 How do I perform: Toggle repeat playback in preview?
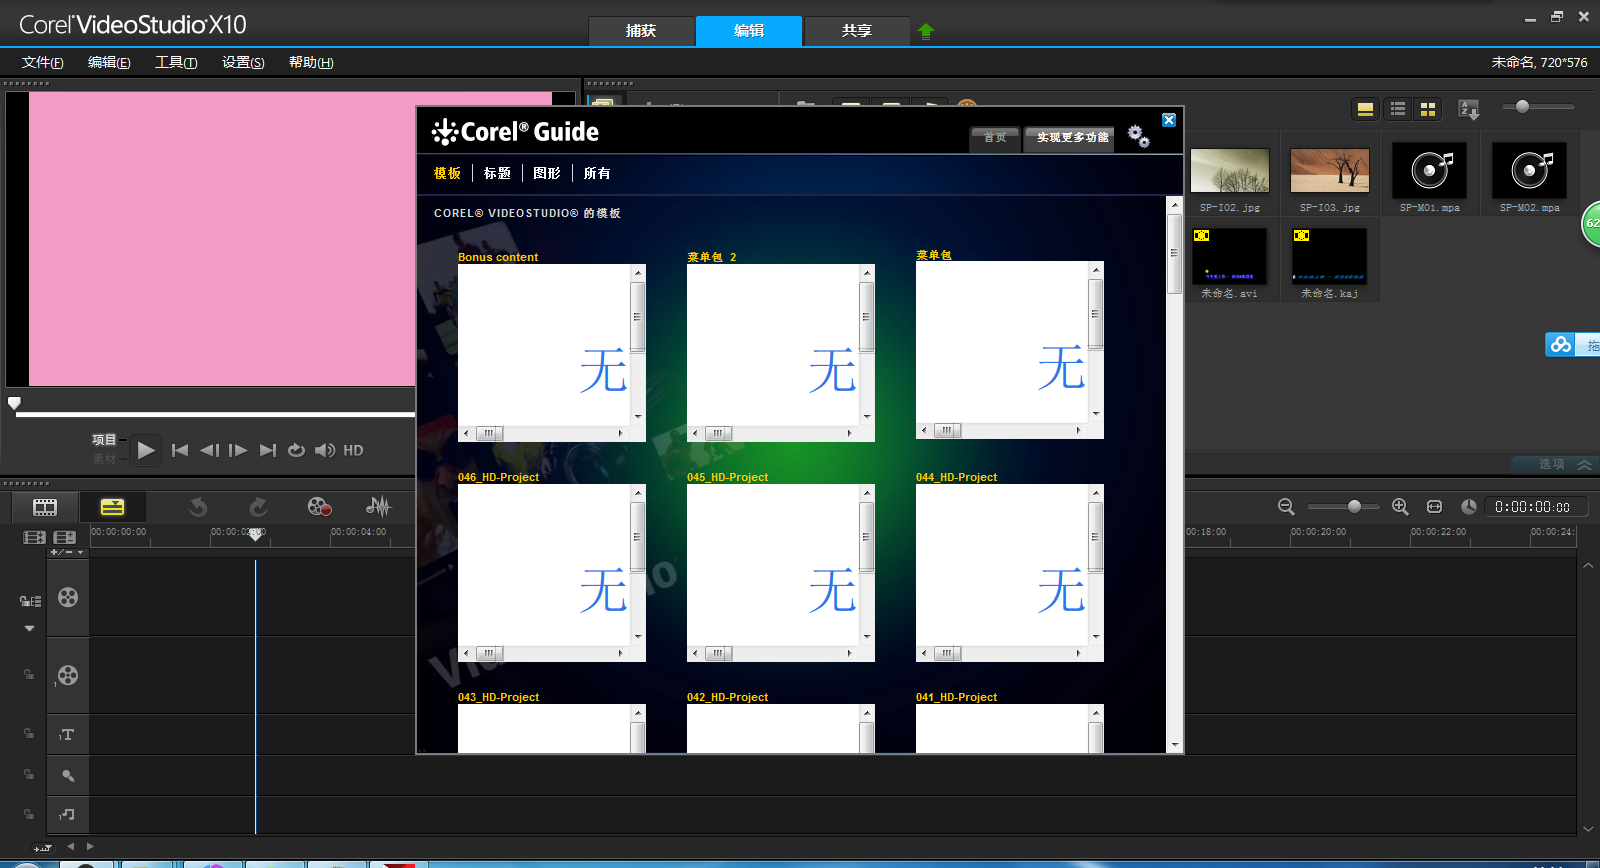[x=296, y=450]
